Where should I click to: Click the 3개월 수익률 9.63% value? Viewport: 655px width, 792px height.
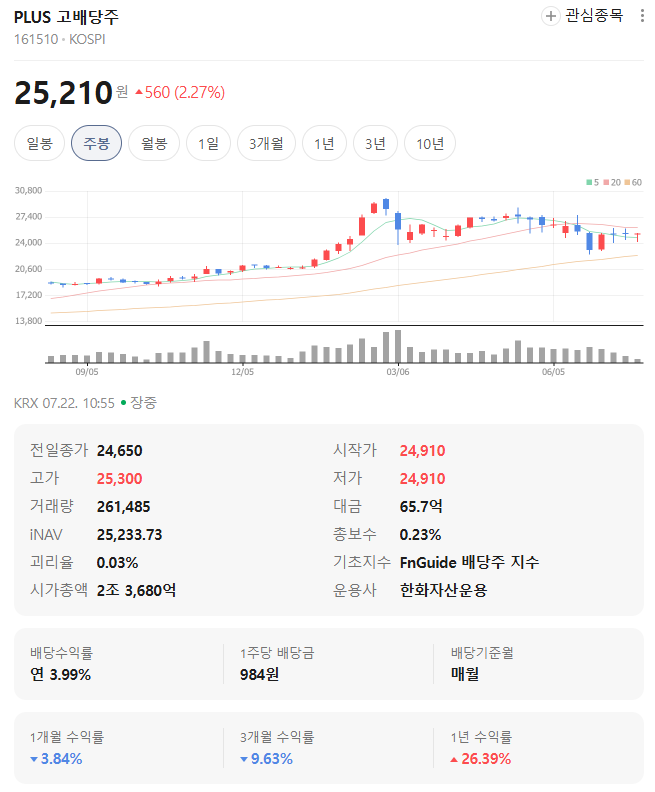pyautogui.click(x=267, y=759)
